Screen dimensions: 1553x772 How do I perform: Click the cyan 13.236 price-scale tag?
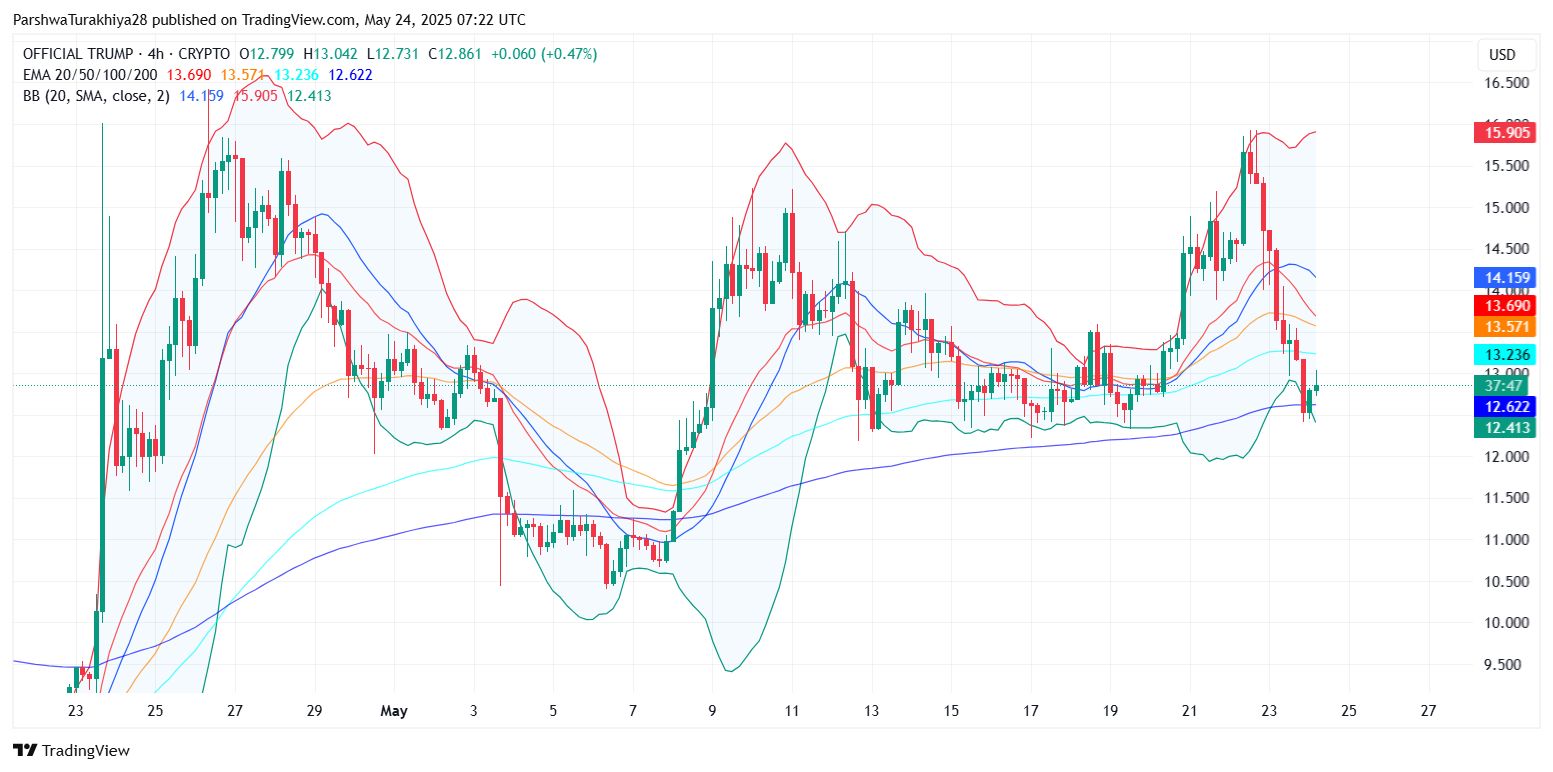(1504, 355)
